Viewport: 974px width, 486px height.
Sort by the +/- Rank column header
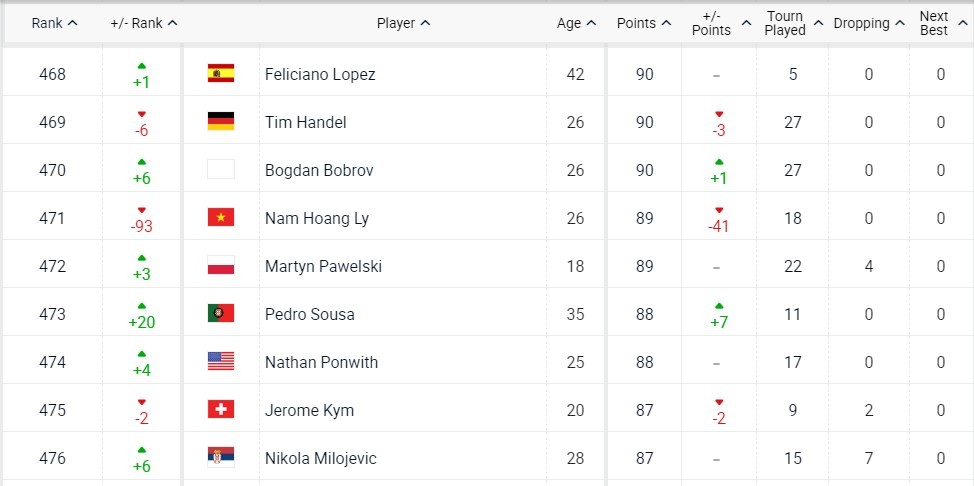[x=143, y=23]
